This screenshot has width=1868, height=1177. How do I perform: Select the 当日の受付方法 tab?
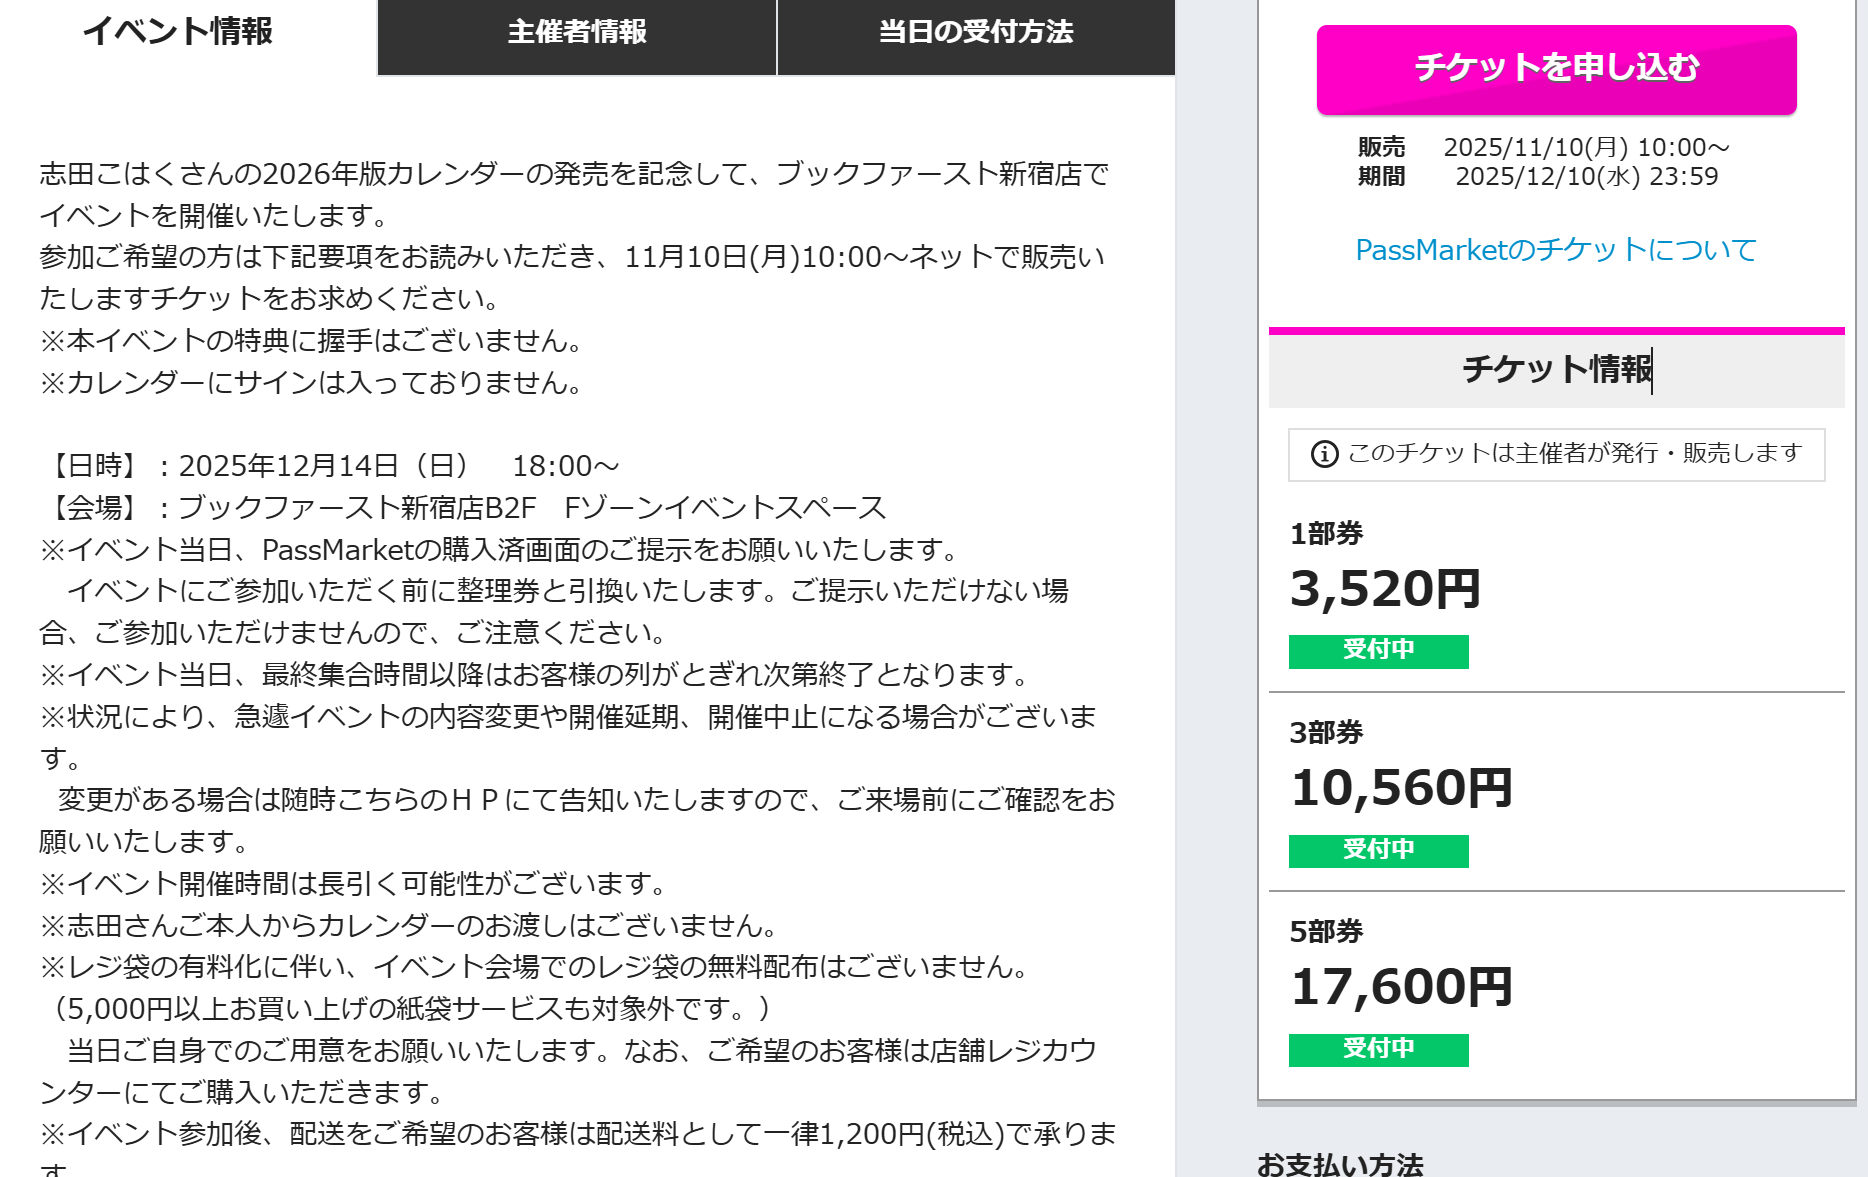[x=976, y=32]
